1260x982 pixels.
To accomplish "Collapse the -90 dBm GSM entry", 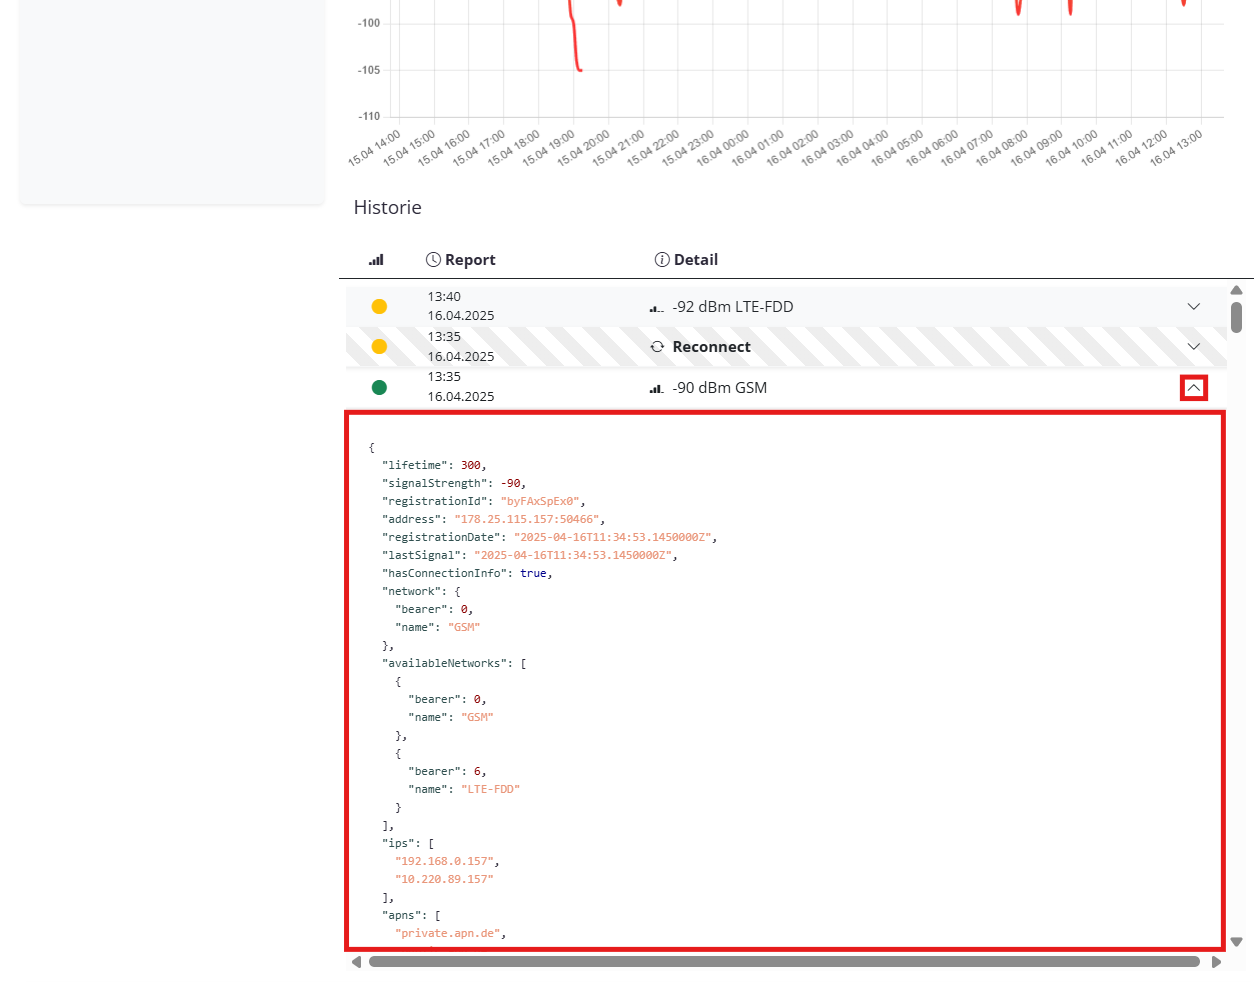I will pos(1194,388).
